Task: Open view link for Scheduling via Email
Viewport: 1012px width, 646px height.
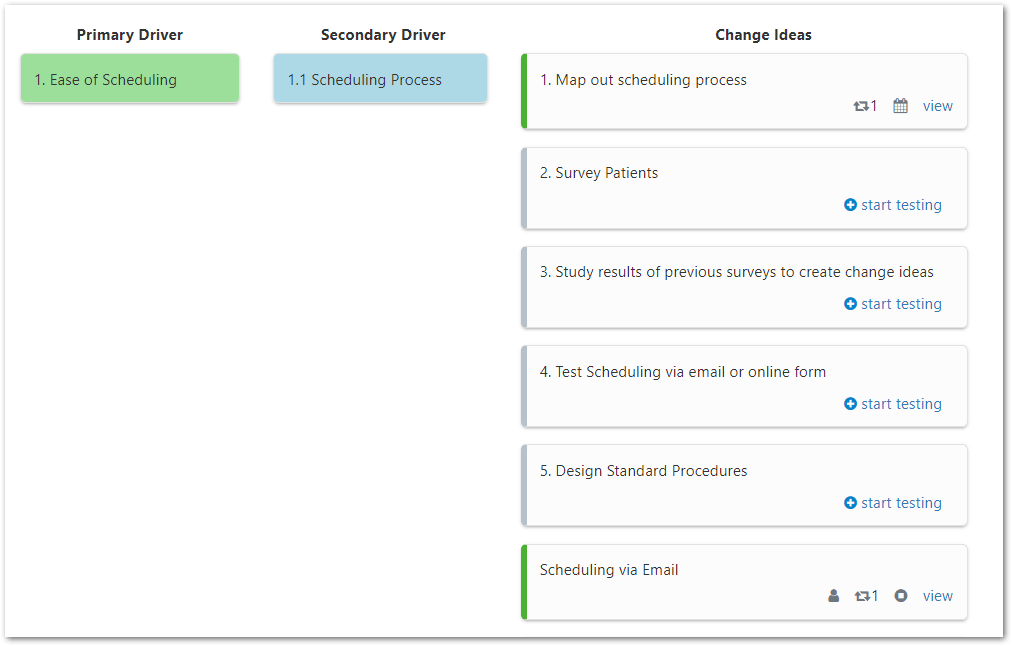Action: [938, 596]
